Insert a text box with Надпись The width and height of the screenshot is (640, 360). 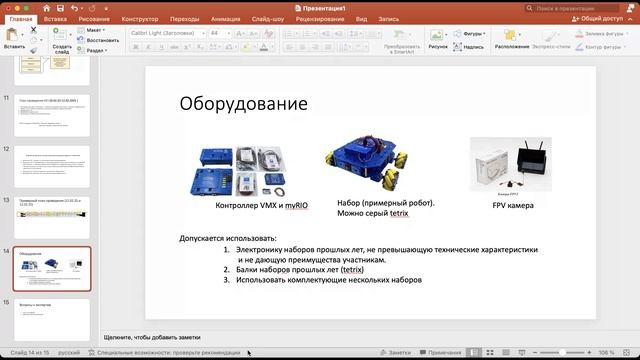[469, 47]
